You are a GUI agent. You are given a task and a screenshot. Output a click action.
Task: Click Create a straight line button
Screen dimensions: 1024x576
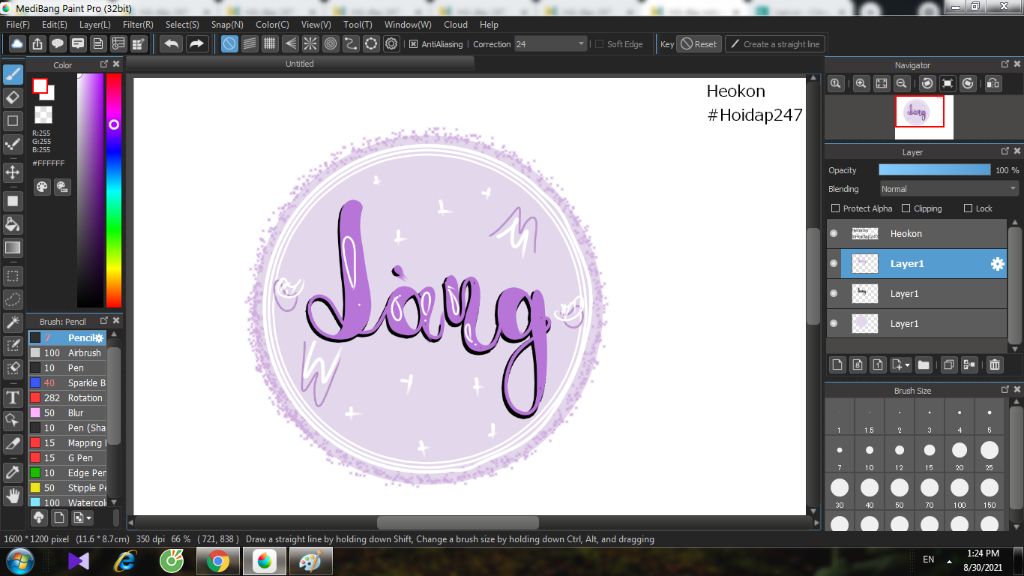click(775, 44)
